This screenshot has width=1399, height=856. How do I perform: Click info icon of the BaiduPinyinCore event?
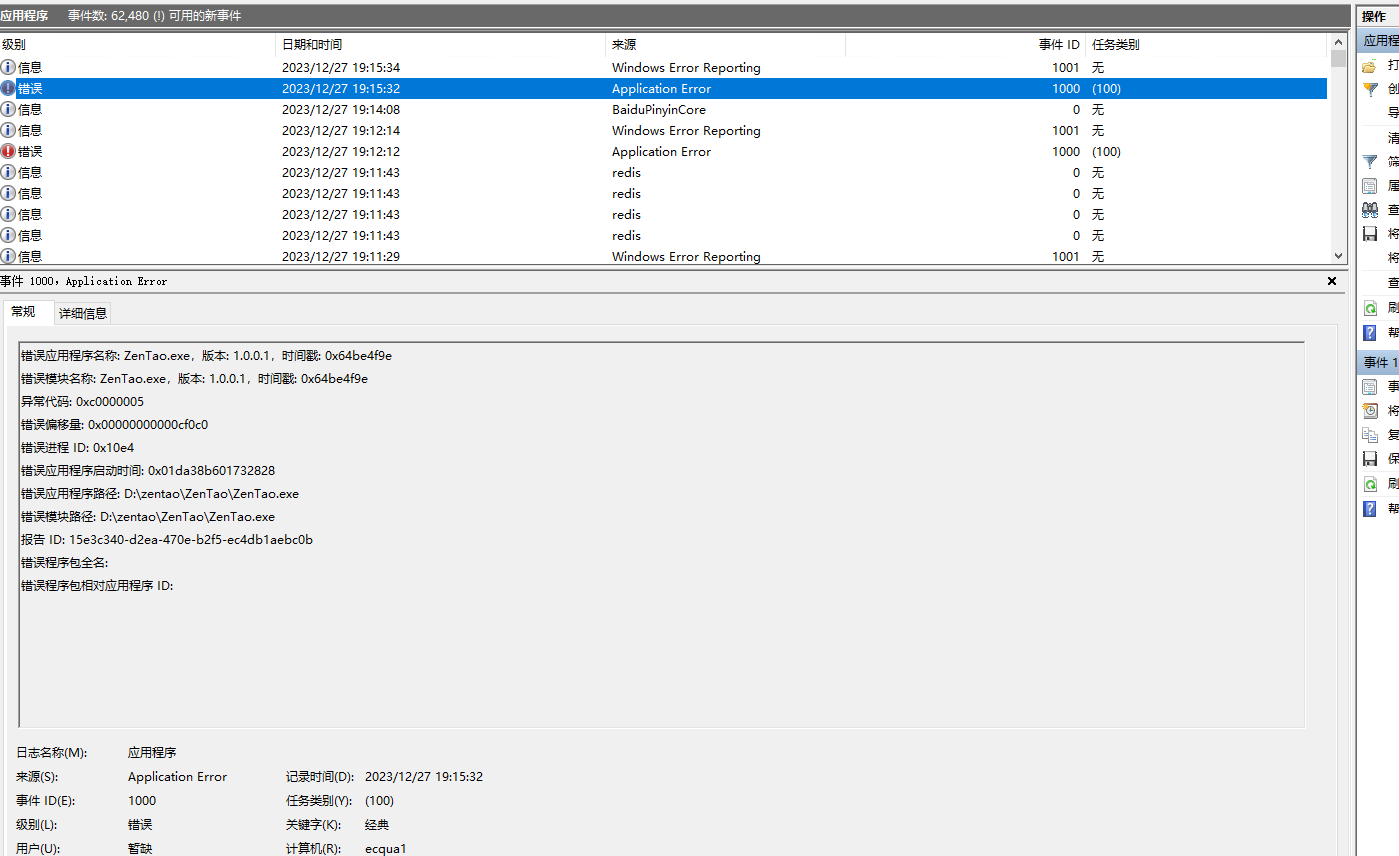click(8, 110)
